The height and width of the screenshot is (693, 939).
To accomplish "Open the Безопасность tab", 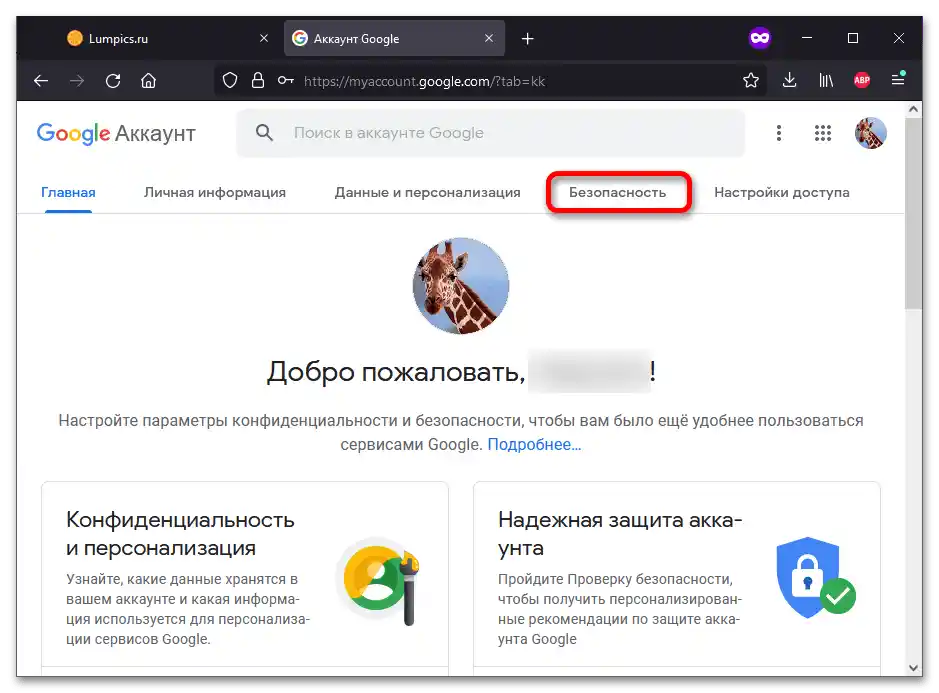I will (617, 192).
